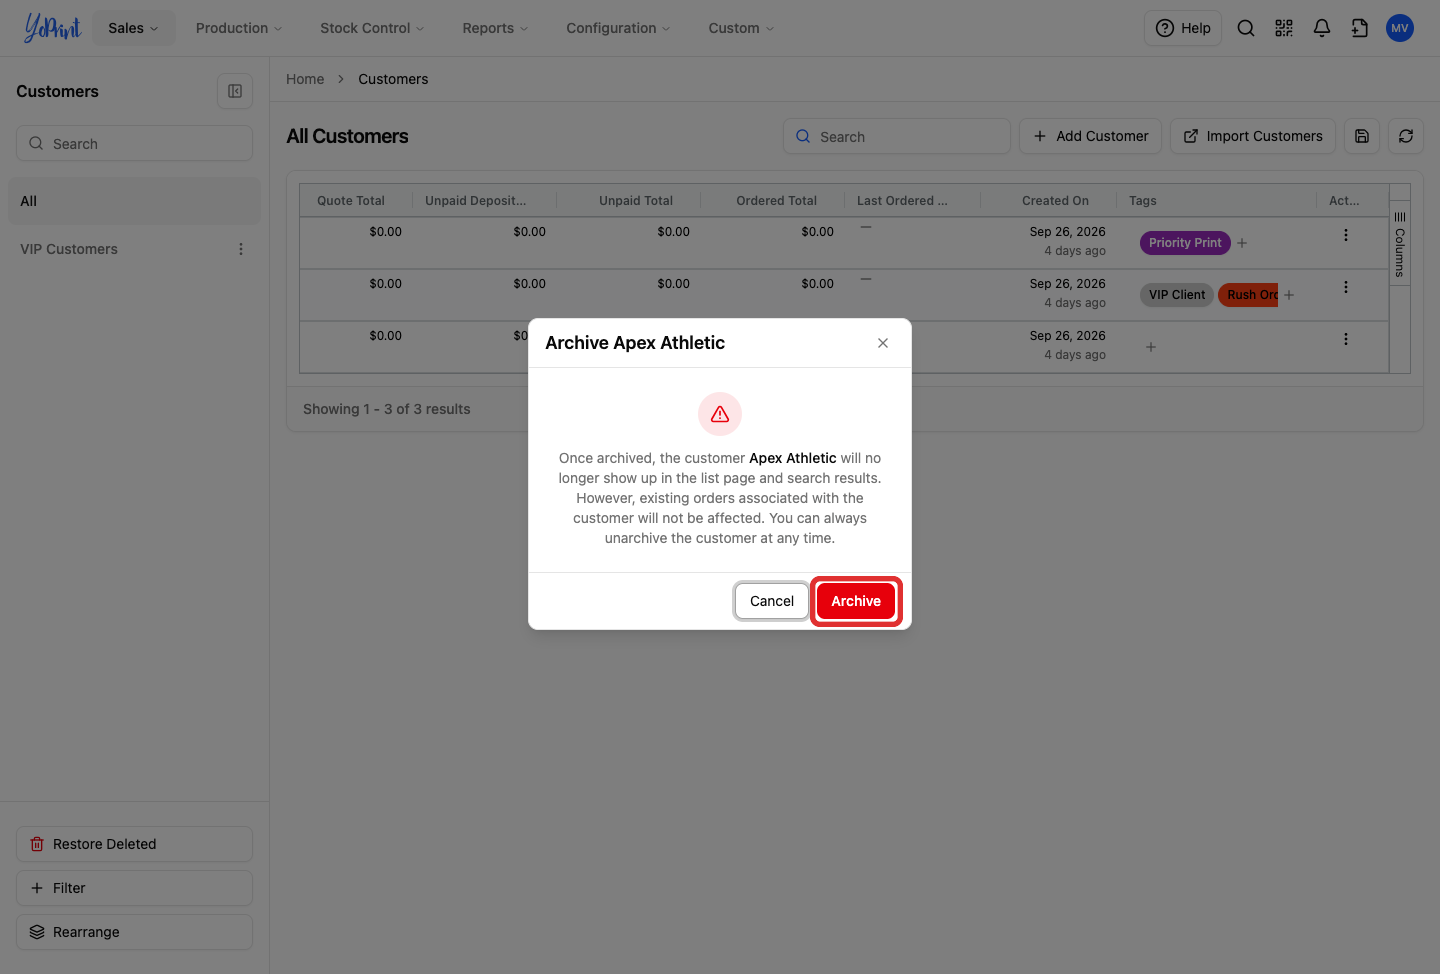Go to Home breadcrumb
The height and width of the screenshot is (974, 1440).
305,79
